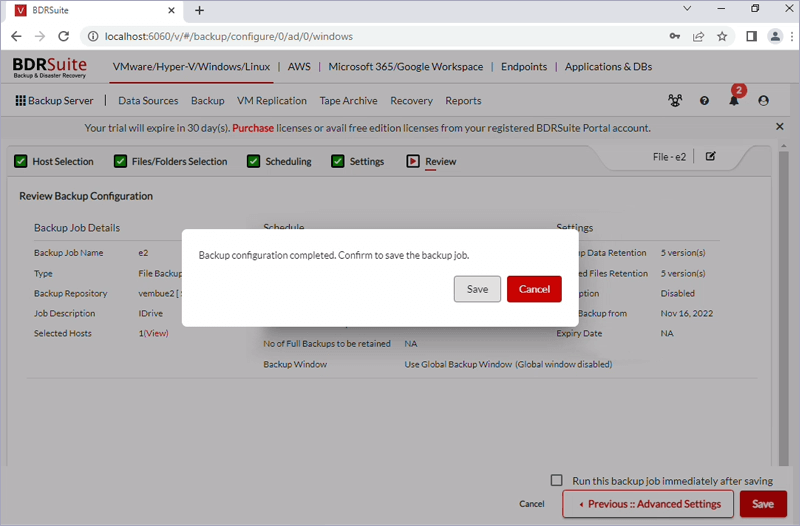Open saved passwords key icon
This screenshot has height=526, width=800.
[x=674, y=36]
